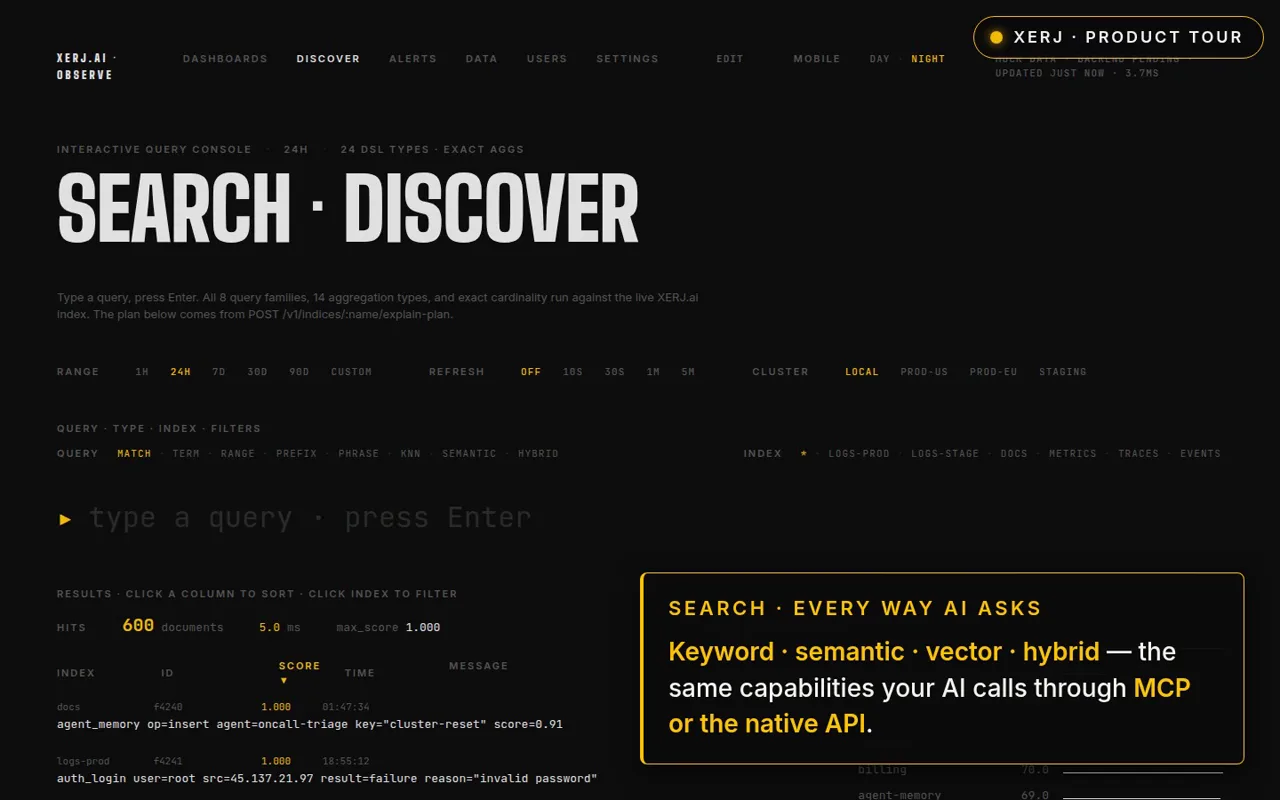Filter by LOGS-PROD index
Viewport: 1280px width, 800px height.
tap(859, 454)
